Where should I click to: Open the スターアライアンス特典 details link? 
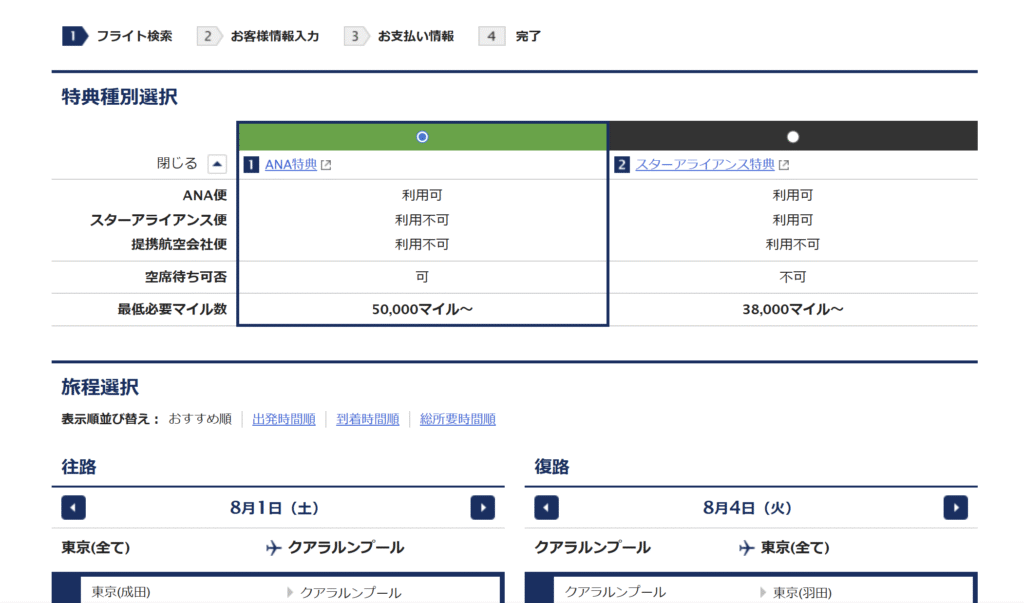pyautogui.click(x=705, y=165)
